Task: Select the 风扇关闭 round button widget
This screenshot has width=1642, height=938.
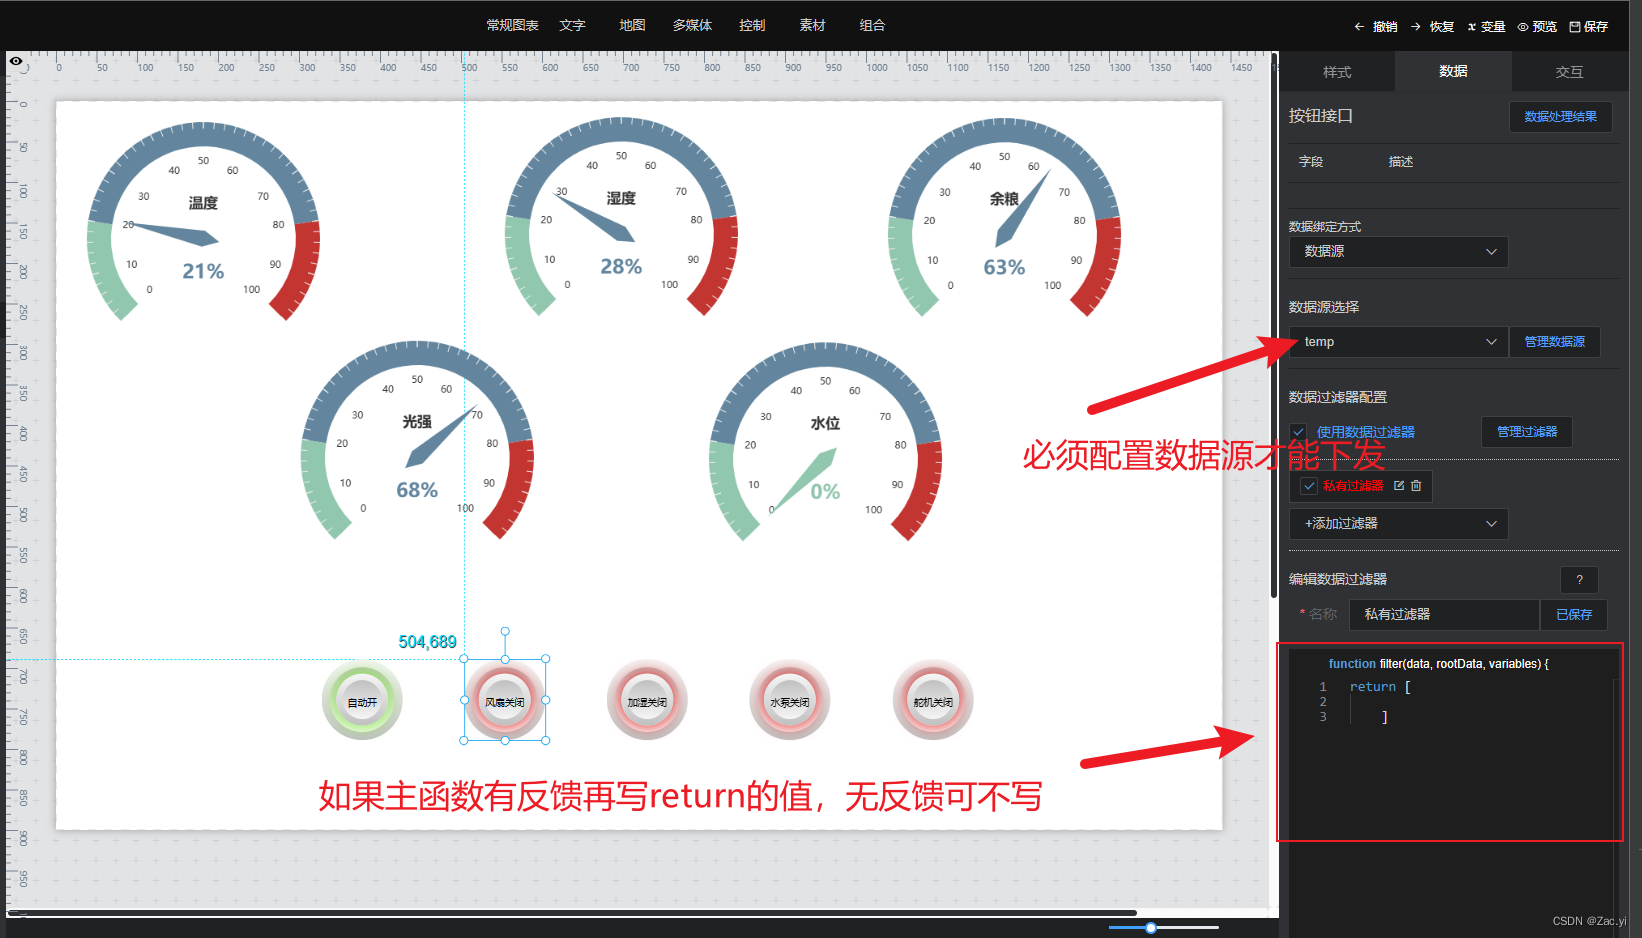Action: pyautogui.click(x=505, y=701)
